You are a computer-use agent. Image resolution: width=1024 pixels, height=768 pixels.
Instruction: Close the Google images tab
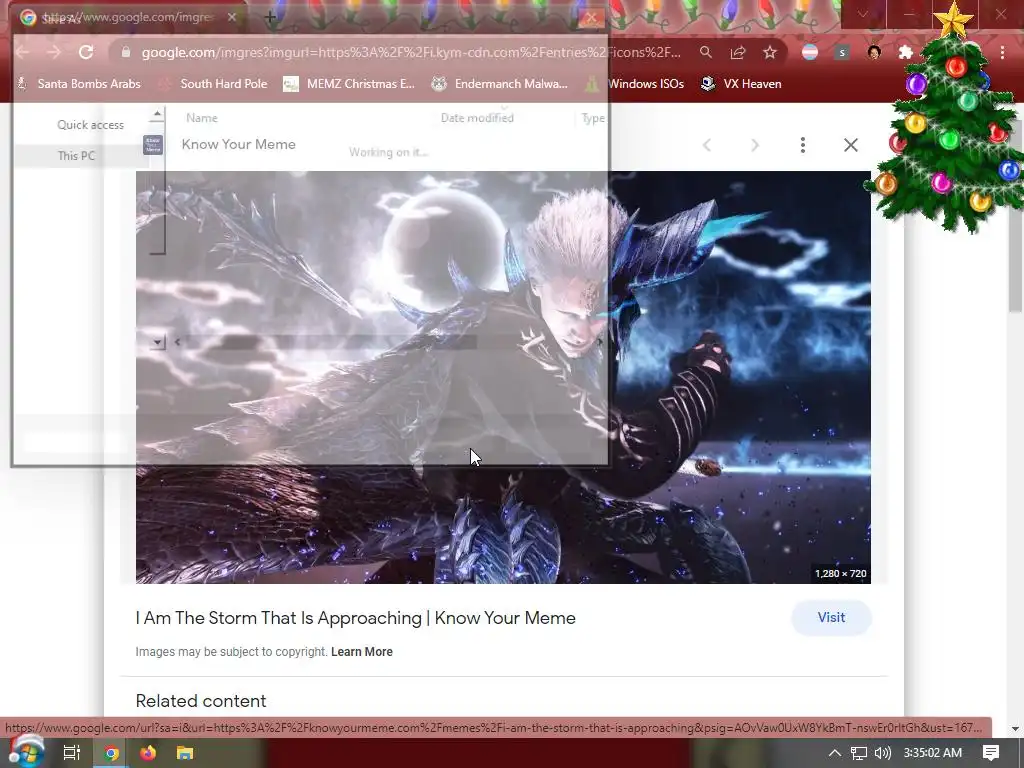click(x=232, y=17)
